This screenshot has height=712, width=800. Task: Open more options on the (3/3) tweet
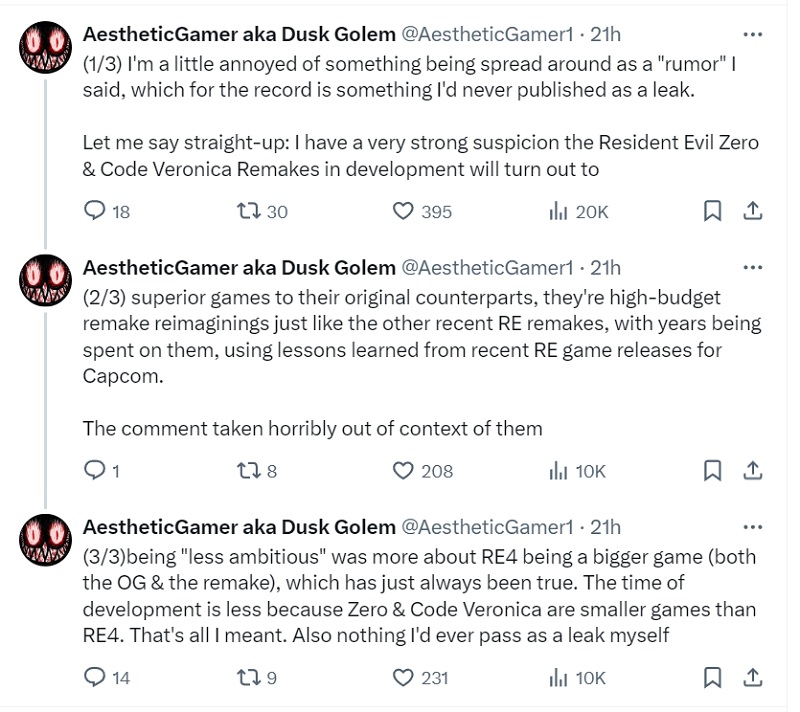pyautogui.click(x=753, y=526)
